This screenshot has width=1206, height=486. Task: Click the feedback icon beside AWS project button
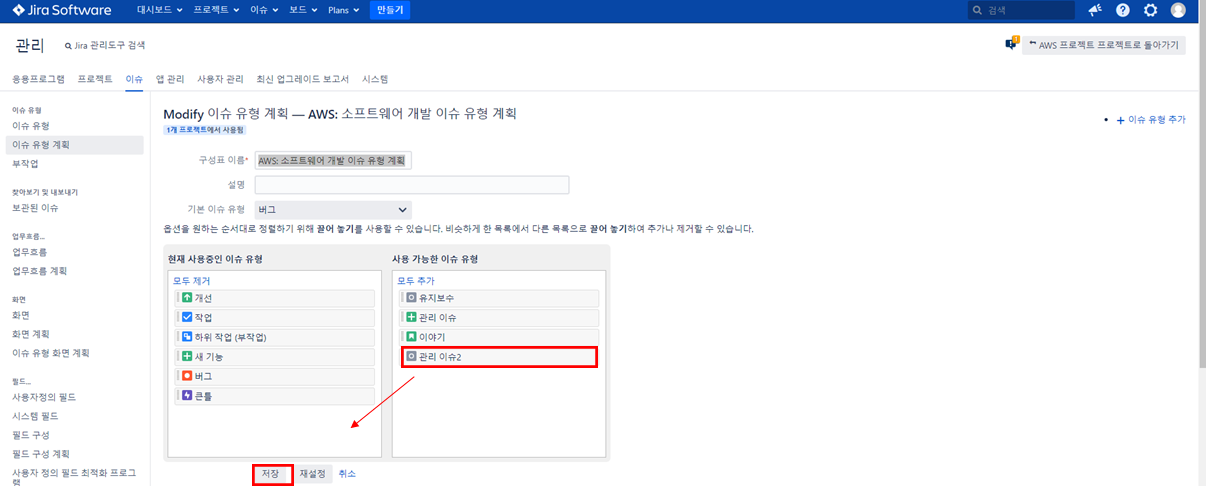pyautogui.click(x=1011, y=44)
